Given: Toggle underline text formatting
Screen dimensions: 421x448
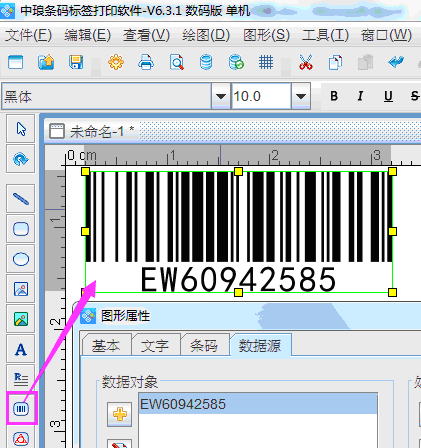Looking at the screenshot, I should click(x=388, y=96).
